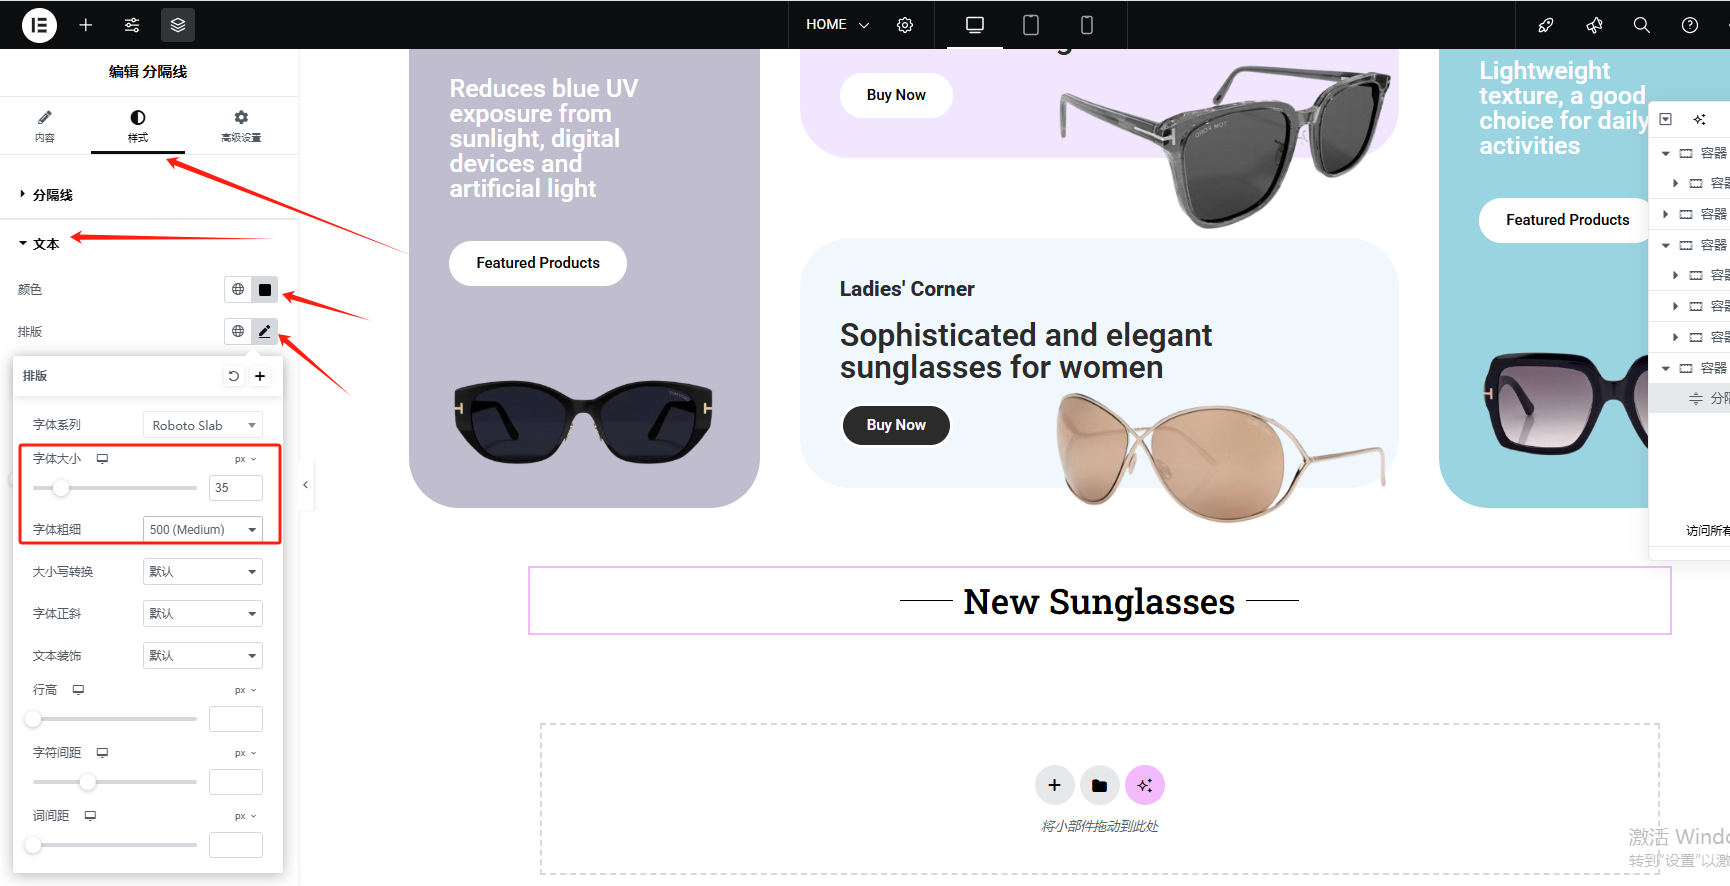The image size is (1730, 886).
Task: Switch to desktop preview mode
Action: [975, 25]
